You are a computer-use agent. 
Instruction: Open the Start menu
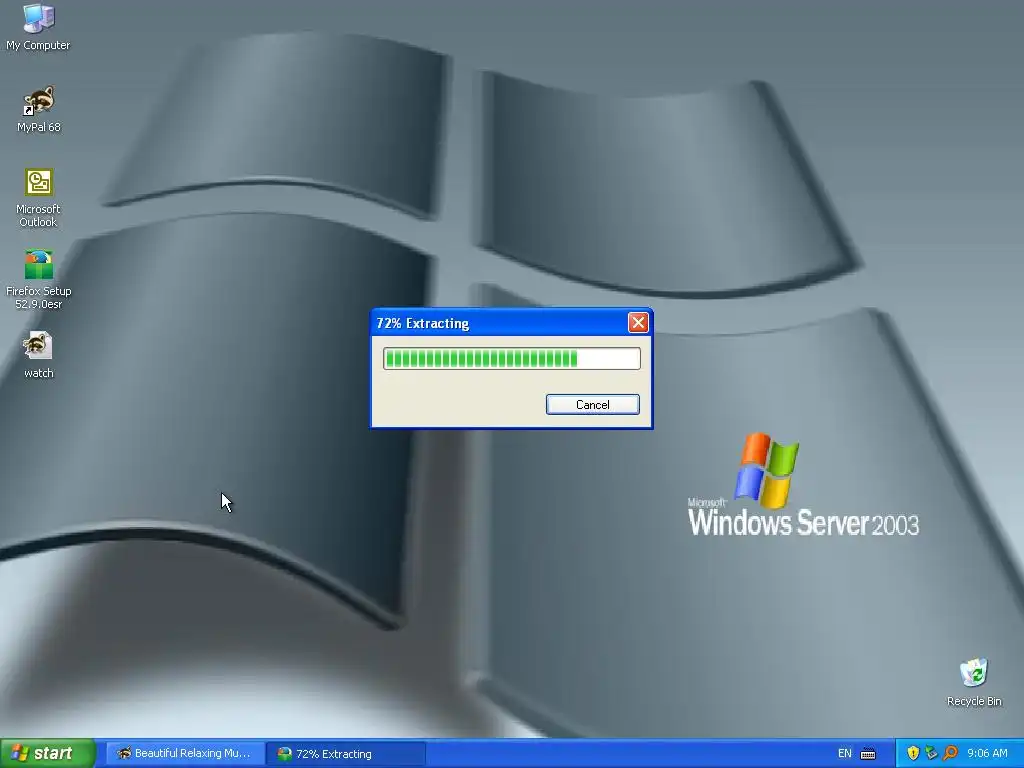[x=48, y=753]
